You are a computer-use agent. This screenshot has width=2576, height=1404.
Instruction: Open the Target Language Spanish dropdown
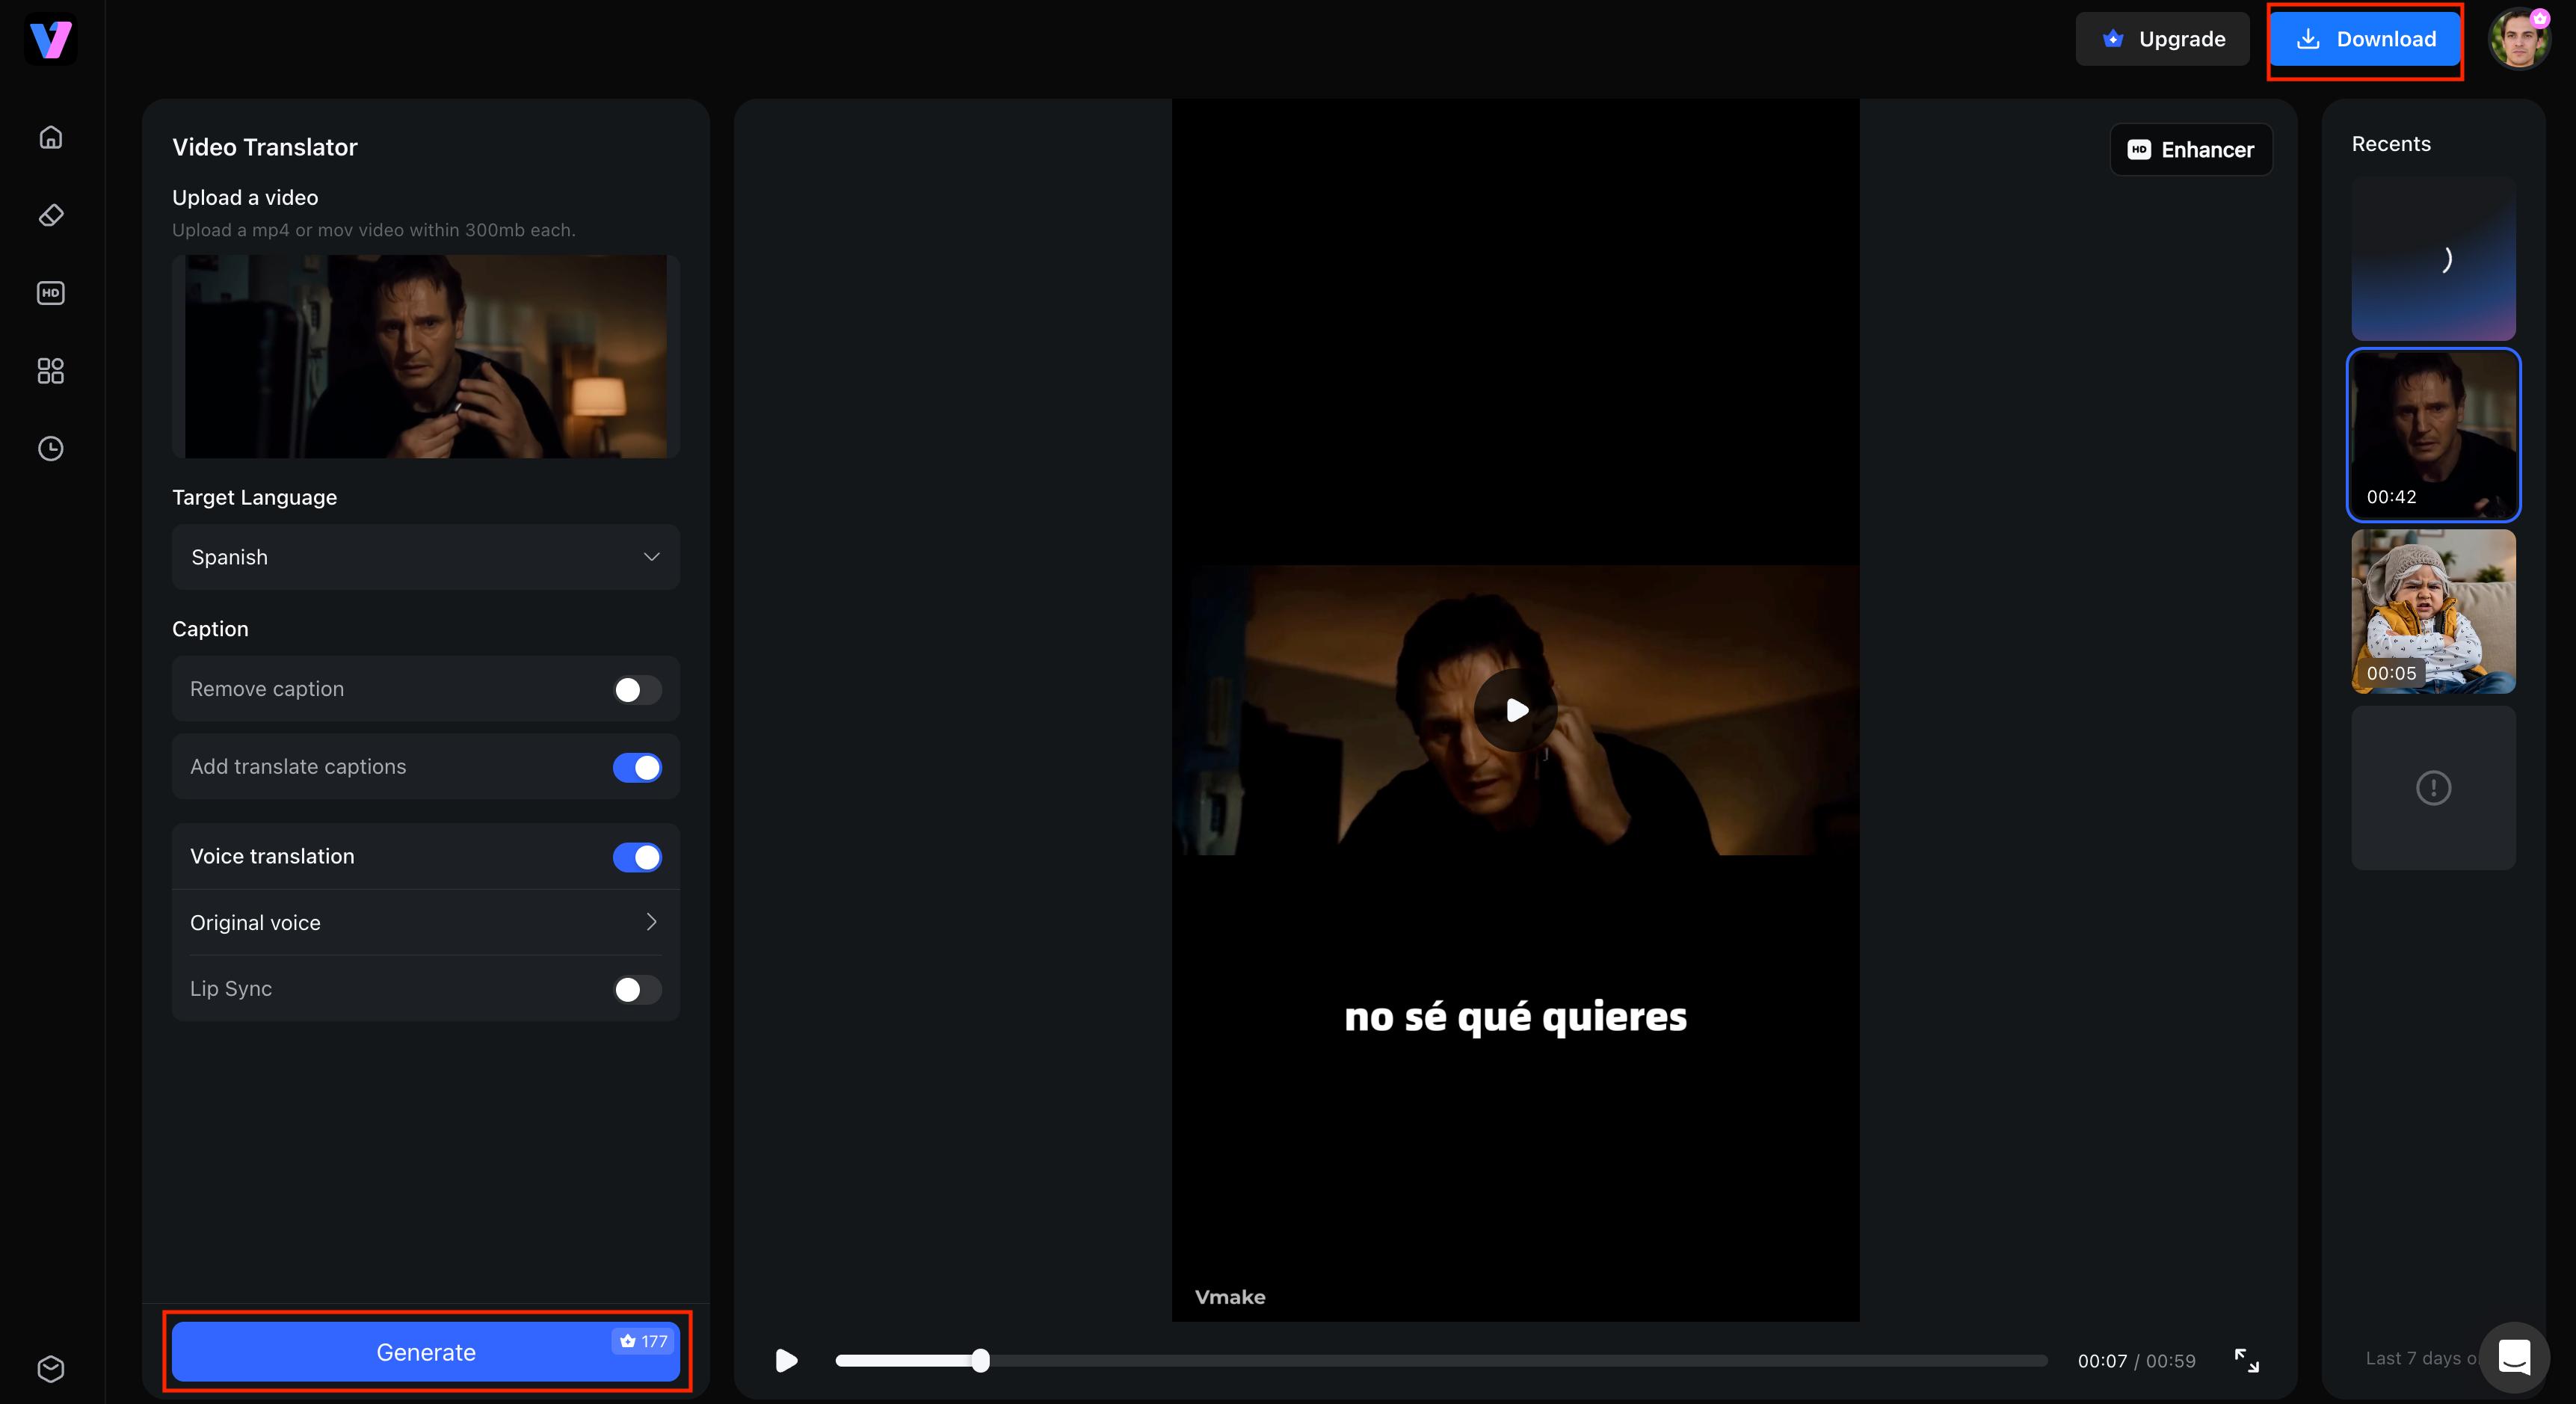tap(426, 557)
